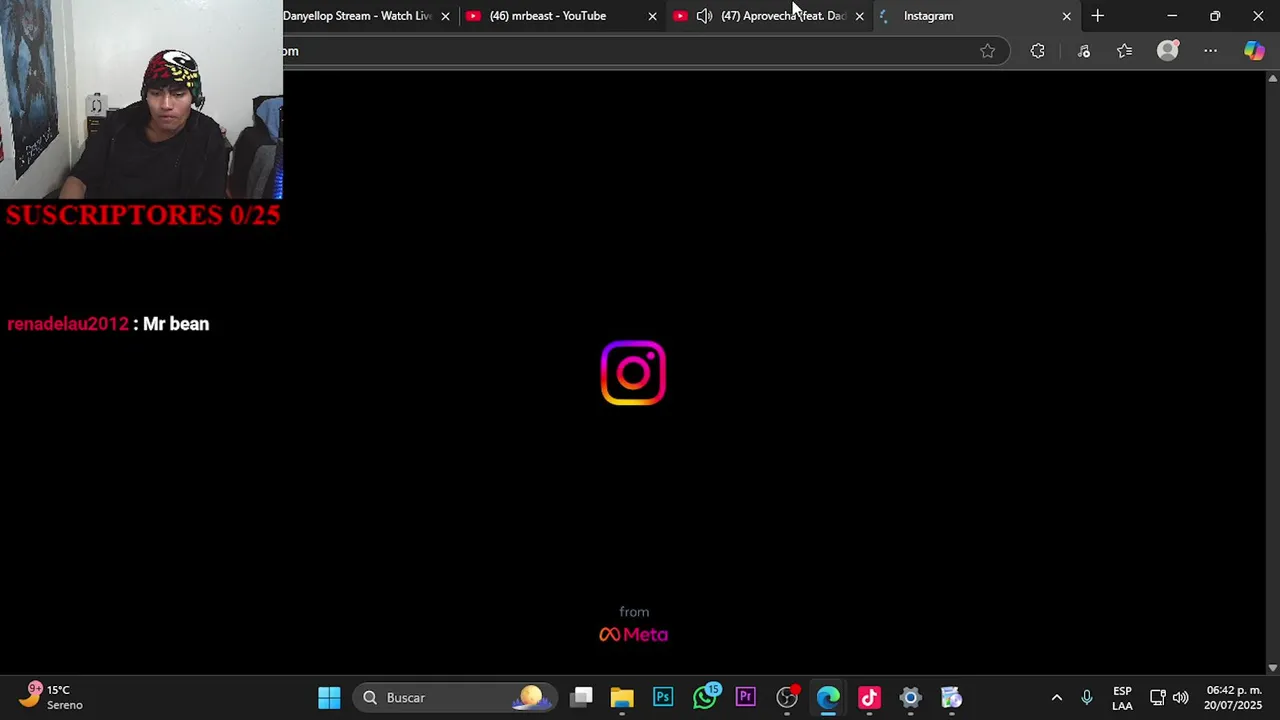This screenshot has height=720, width=1280.
Task: Click the page vertical scrollbar down arrow
Action: click(x=1272, y=667)
